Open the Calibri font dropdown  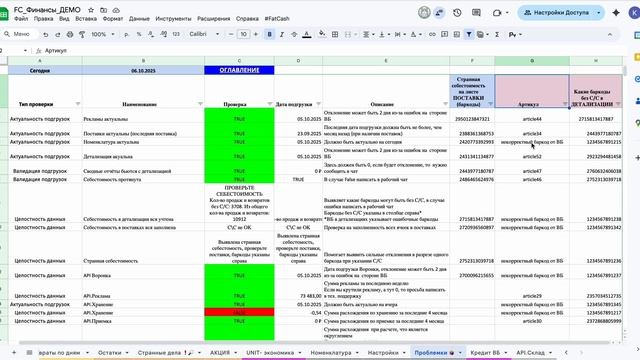point(204,35)
